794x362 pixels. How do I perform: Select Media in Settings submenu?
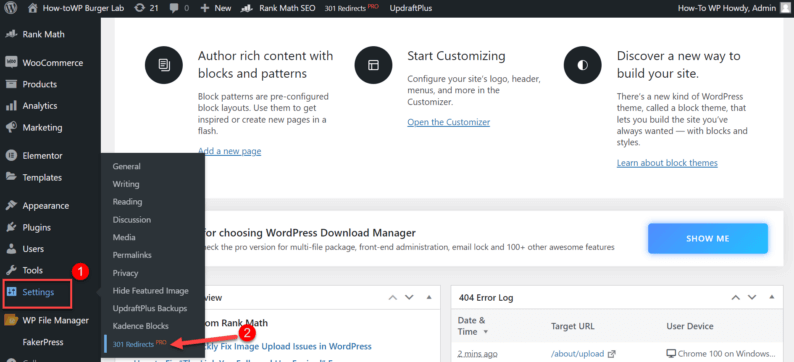tap(124, 237)
